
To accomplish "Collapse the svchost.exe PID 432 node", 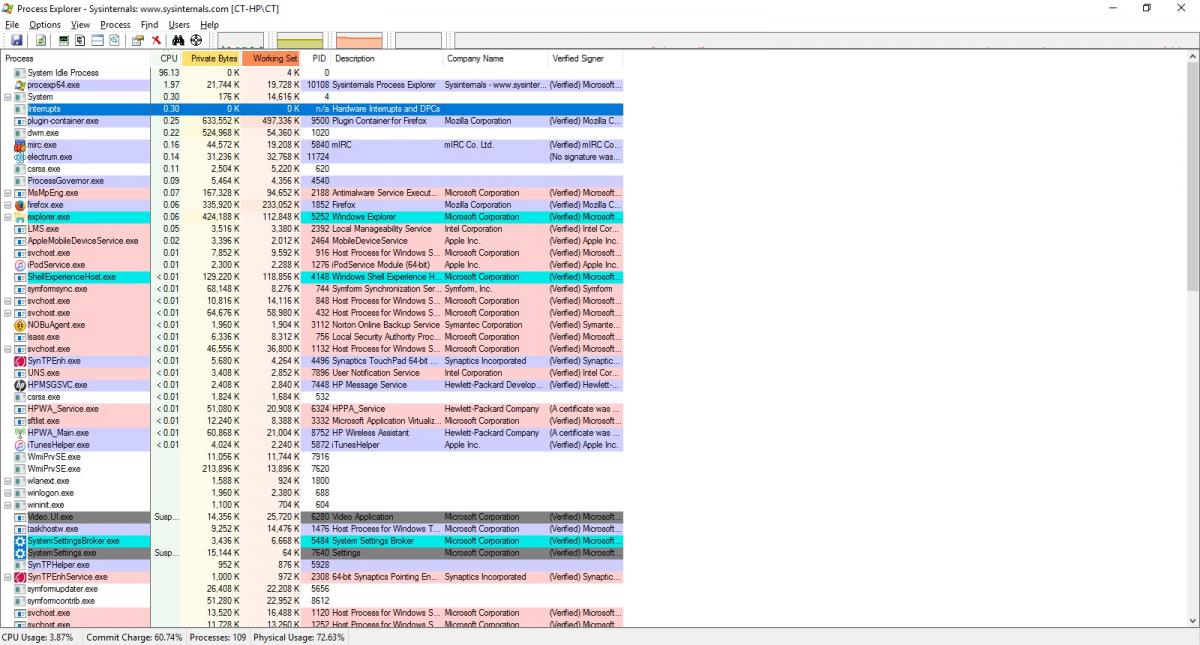I will pos(8,313).
